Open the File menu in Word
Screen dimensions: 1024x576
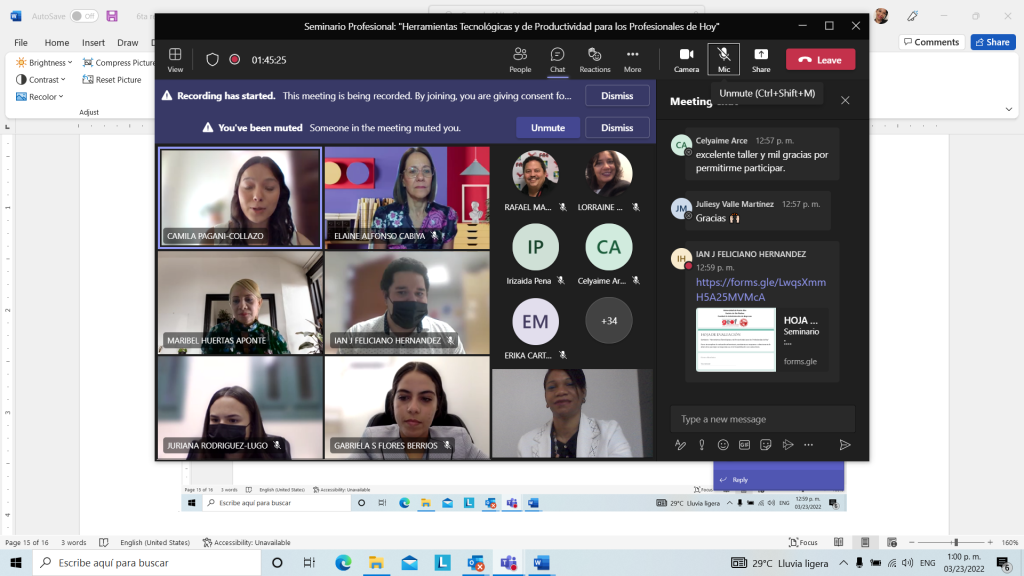click(x=21, y=42)
